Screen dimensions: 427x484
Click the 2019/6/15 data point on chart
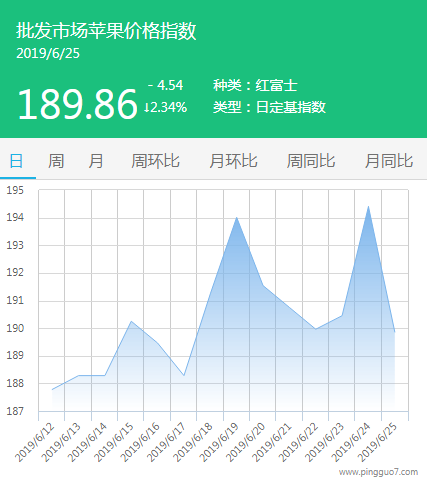(x=131, y=321)
